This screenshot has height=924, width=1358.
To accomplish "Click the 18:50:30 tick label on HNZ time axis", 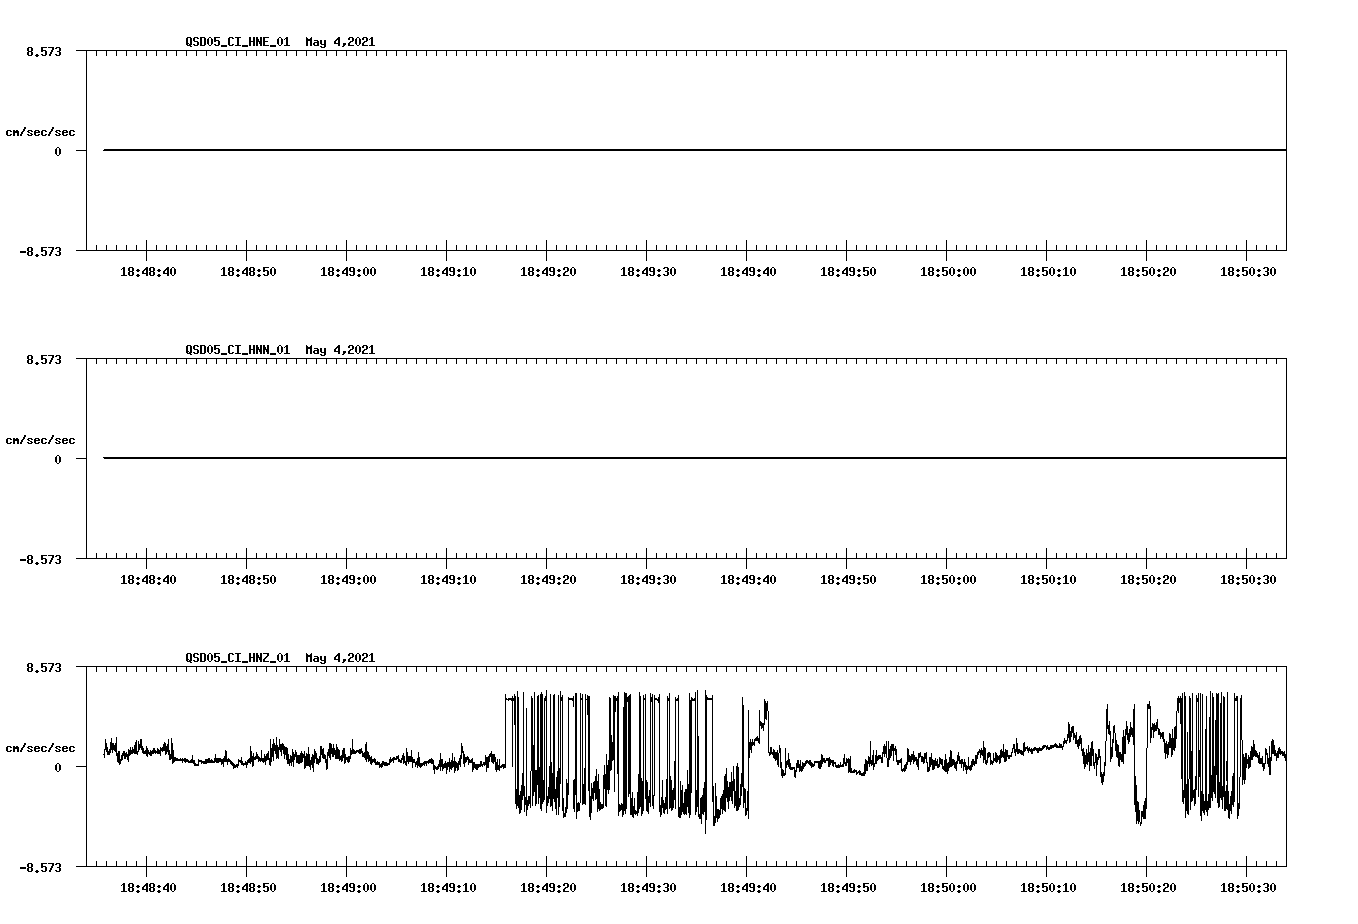I will (x=1250, y=886).
